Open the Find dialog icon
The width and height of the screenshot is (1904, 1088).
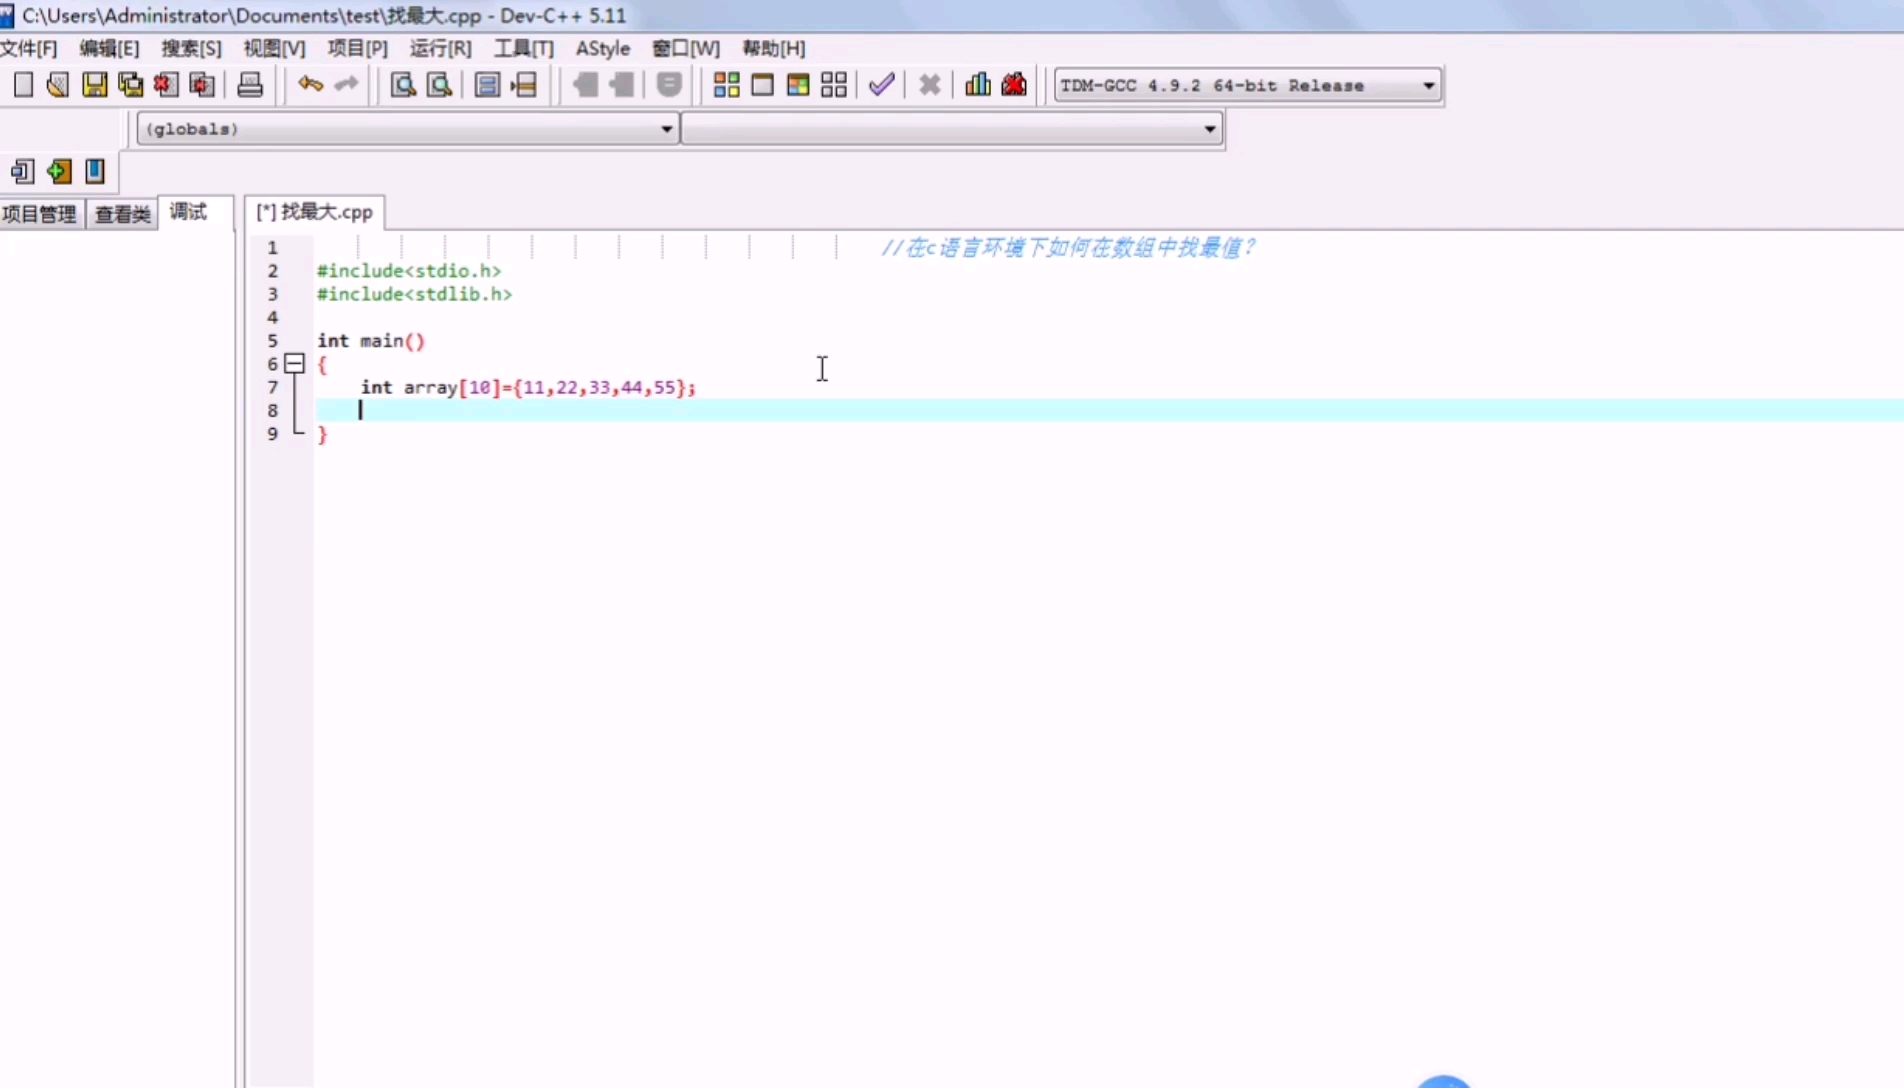click(x=403, y=85)
